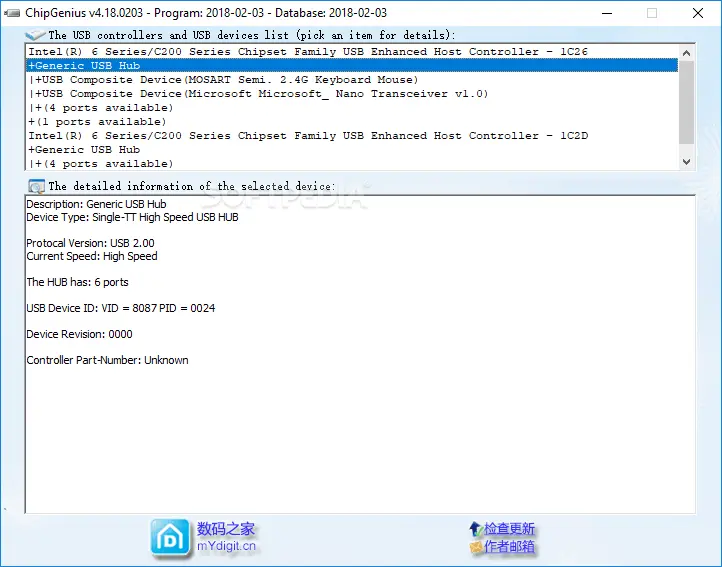Select the Generic USB Hub under 1C2D
This screenshot has height=567, width=722.
pyautogui.click(x=85, y=150)
